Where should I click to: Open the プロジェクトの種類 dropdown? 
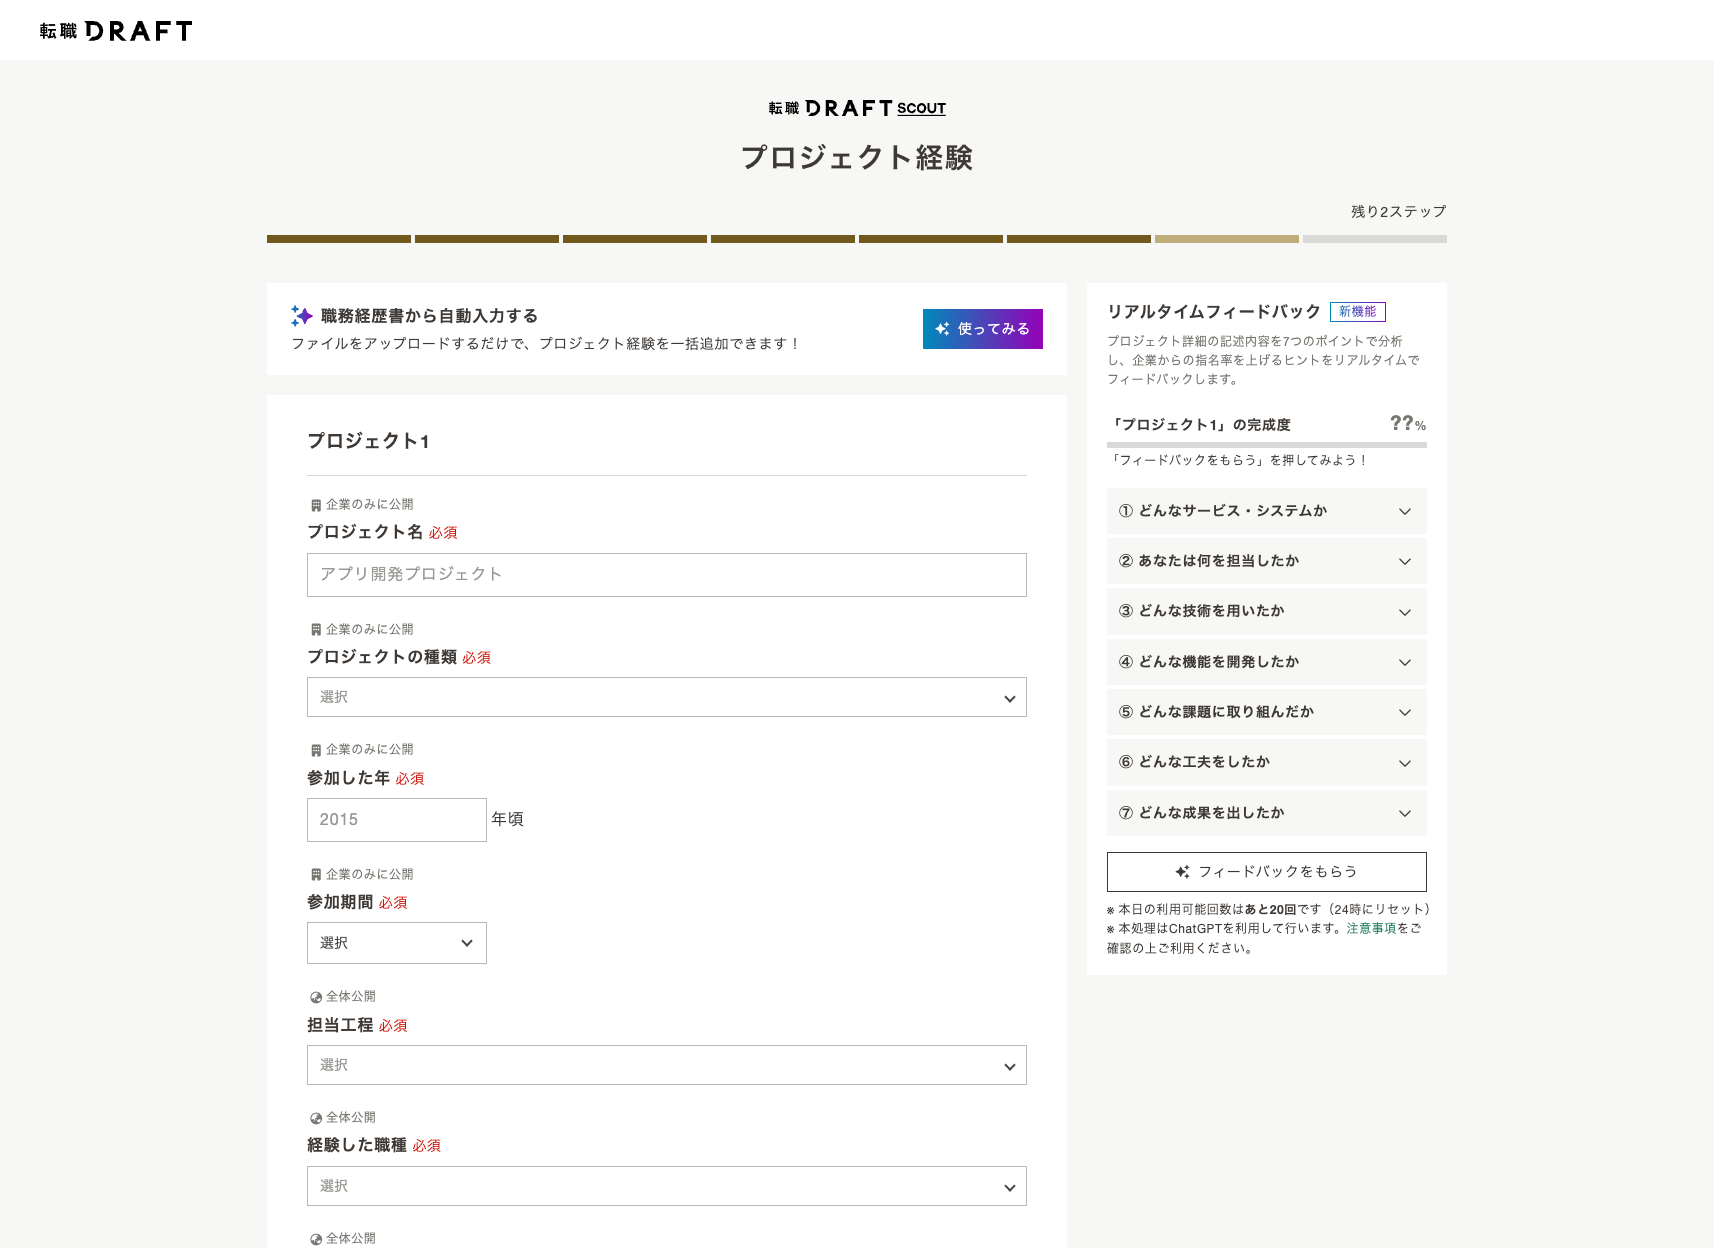666,698
